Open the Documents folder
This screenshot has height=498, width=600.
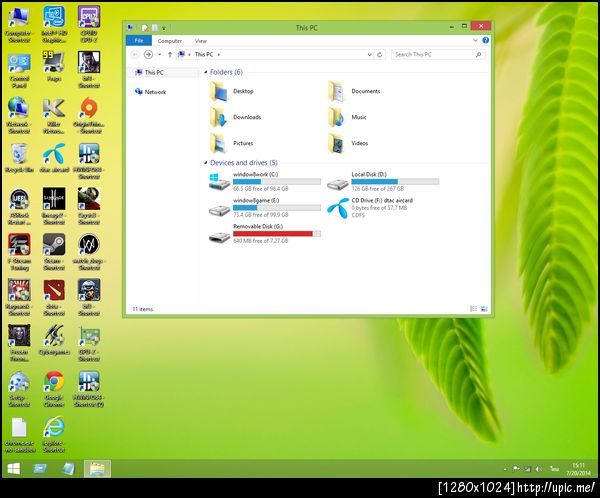coord(354,91)
